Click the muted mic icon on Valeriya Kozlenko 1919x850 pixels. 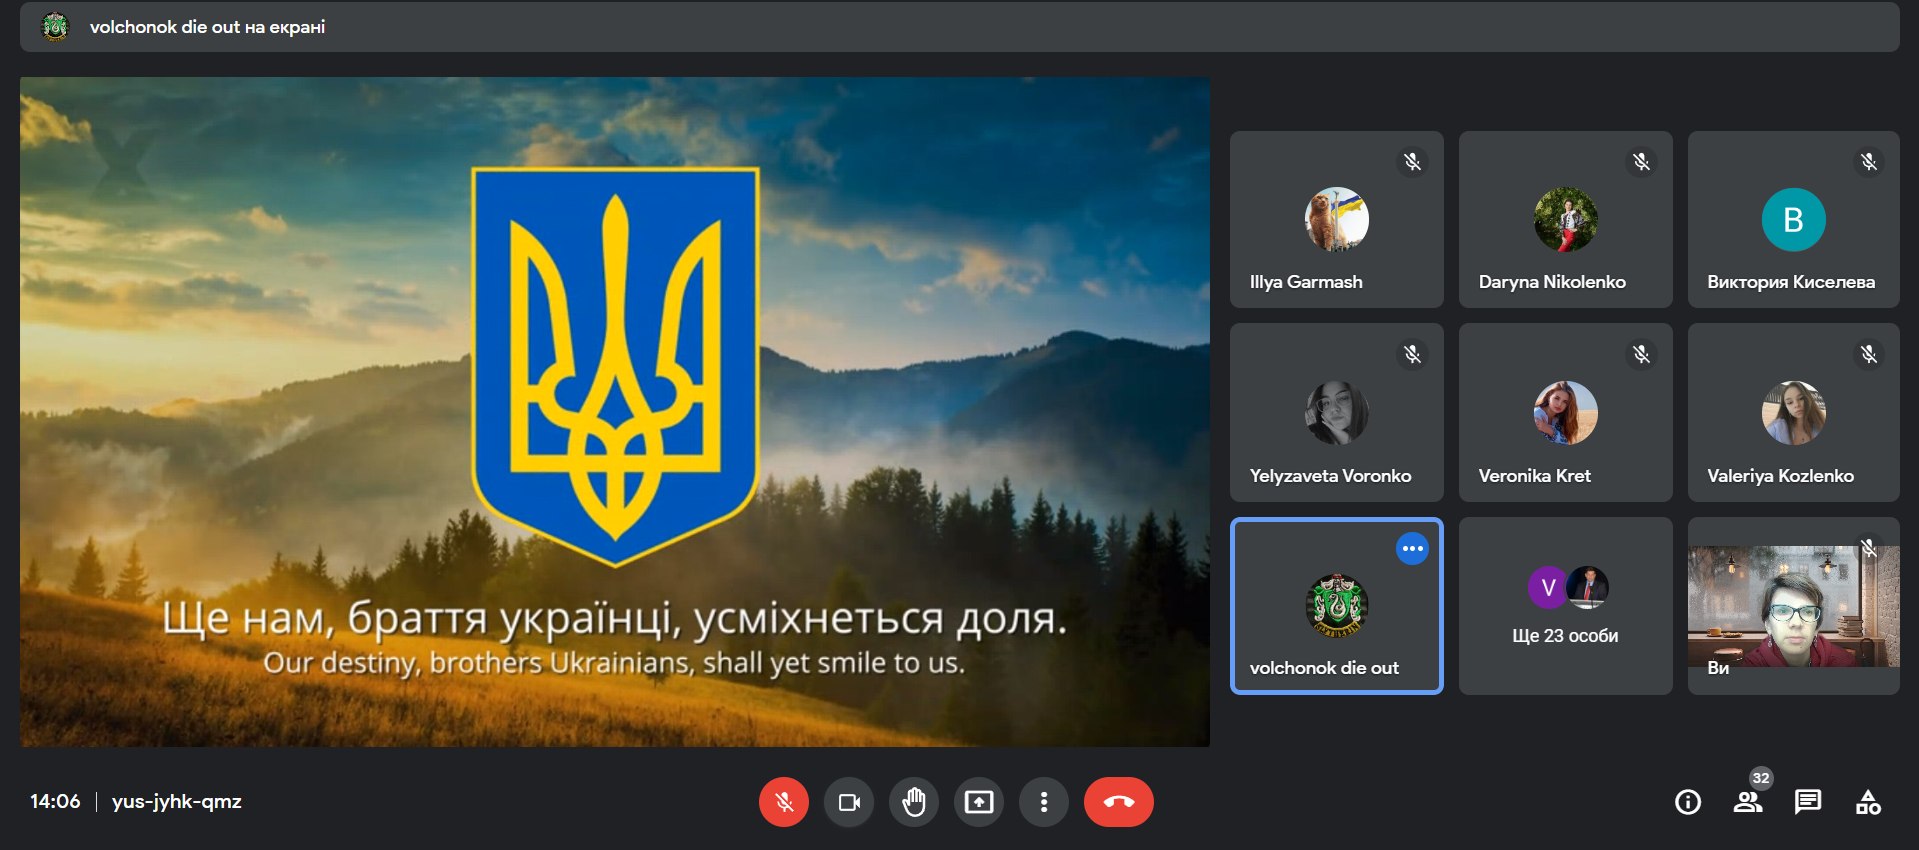point(1869,354)
